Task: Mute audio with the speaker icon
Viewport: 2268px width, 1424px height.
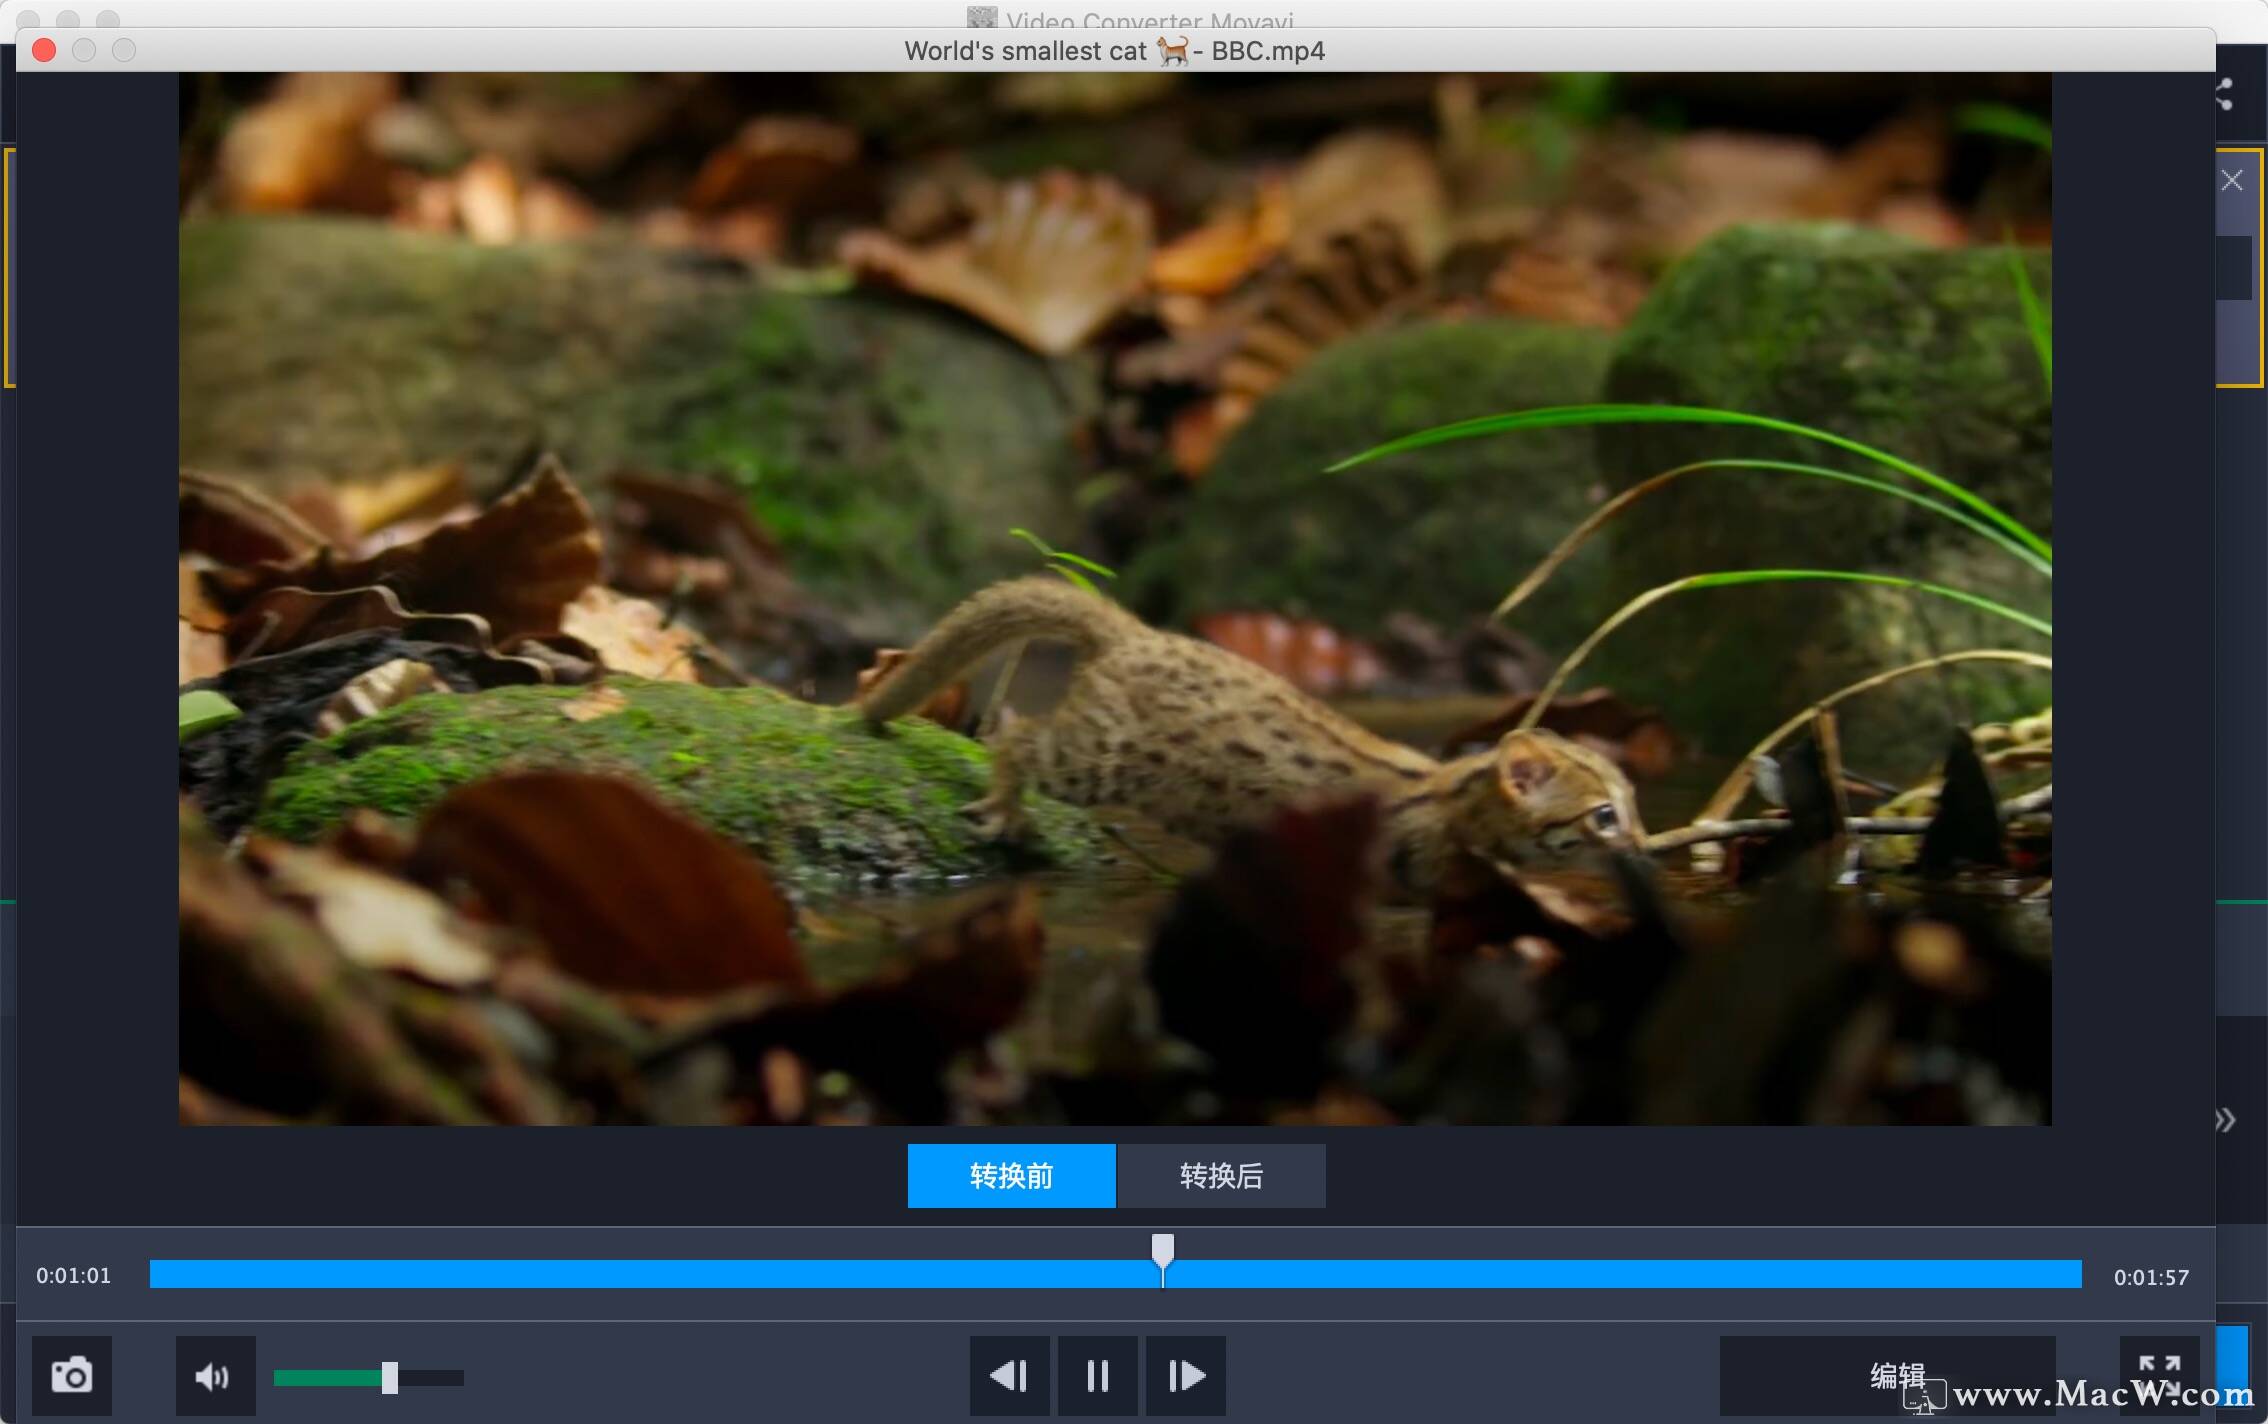Action: point(215,1376)
